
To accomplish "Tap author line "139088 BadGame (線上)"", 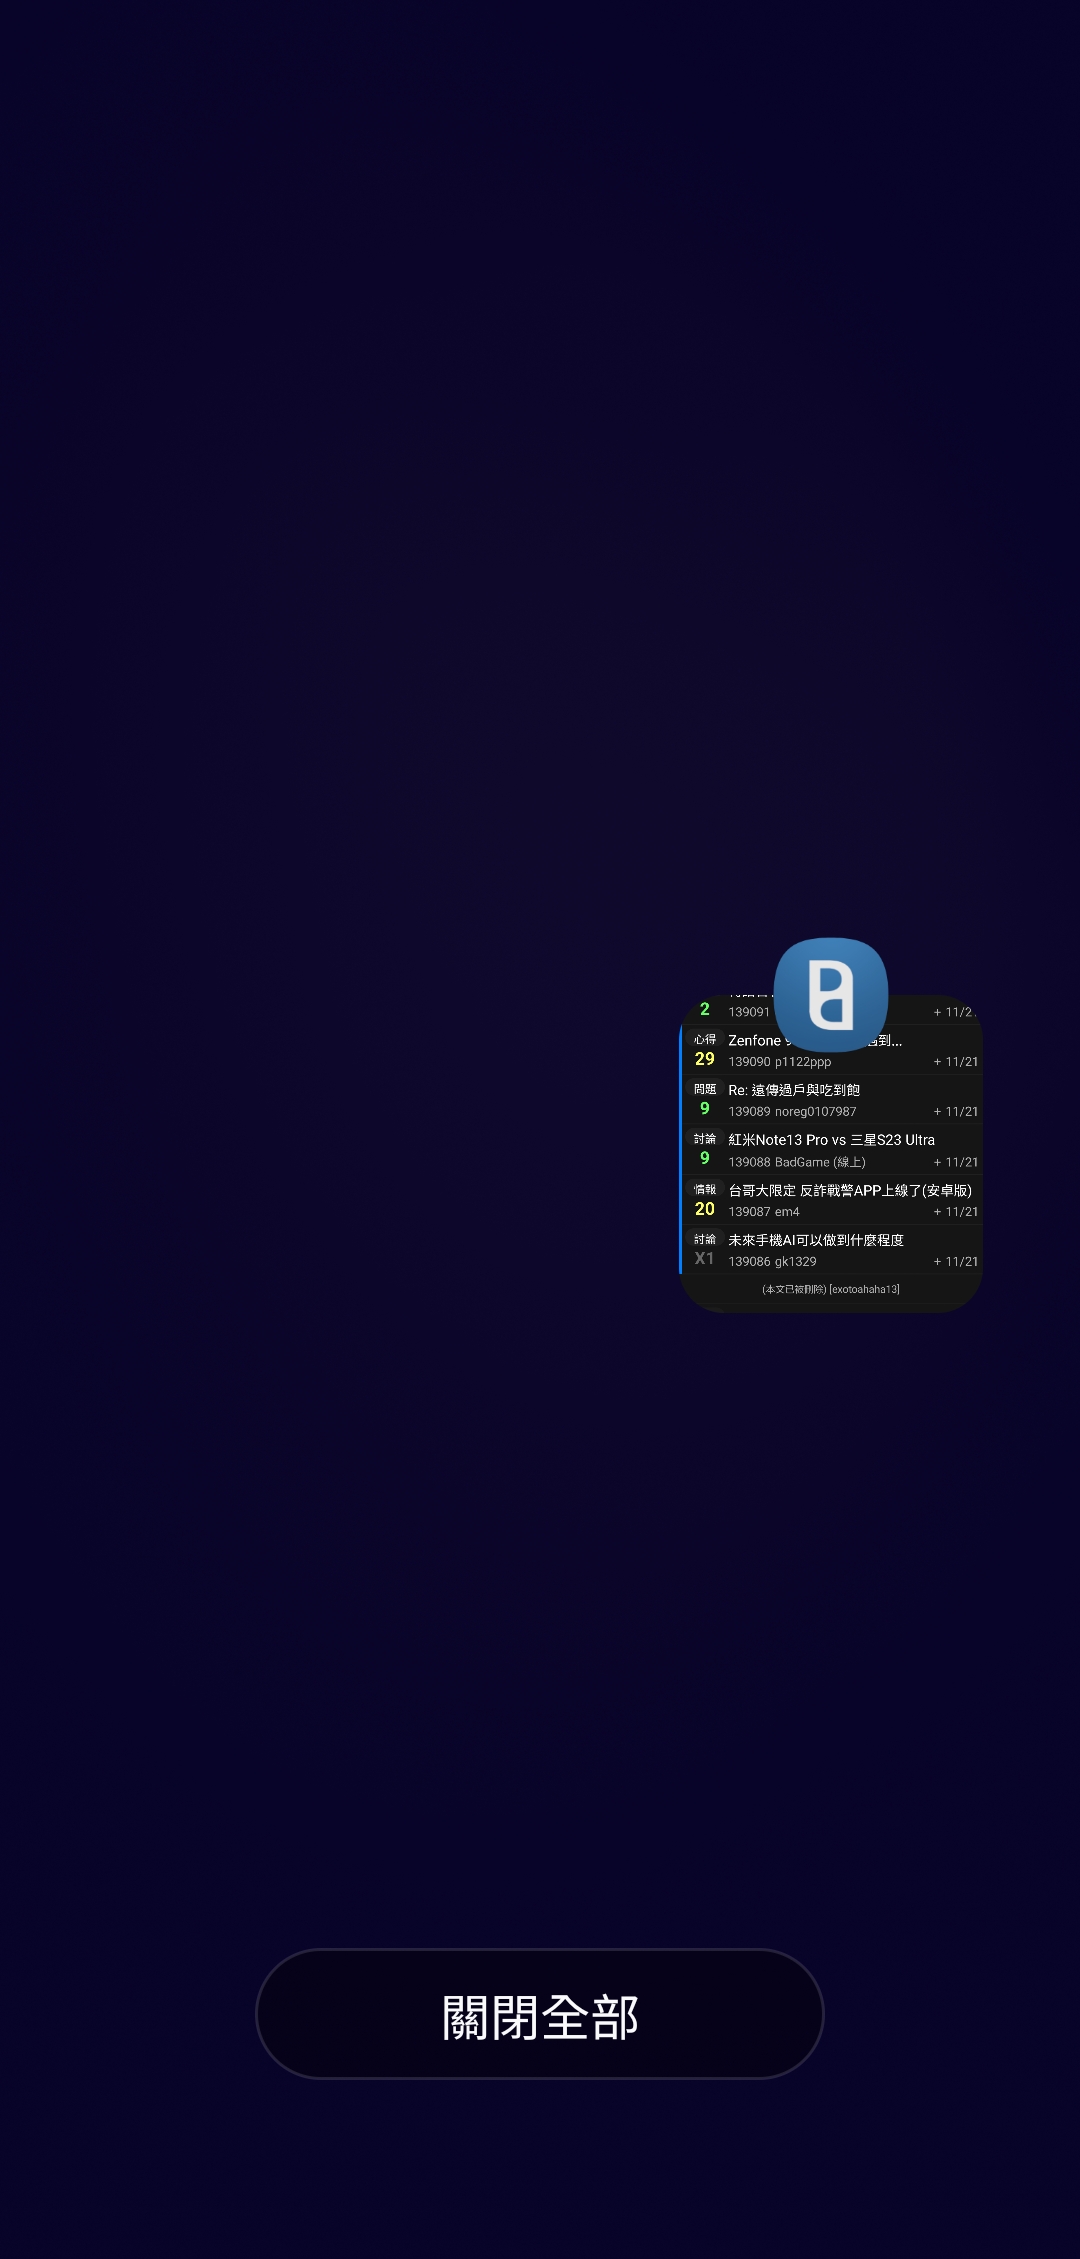I will [x=797, y=1162].
